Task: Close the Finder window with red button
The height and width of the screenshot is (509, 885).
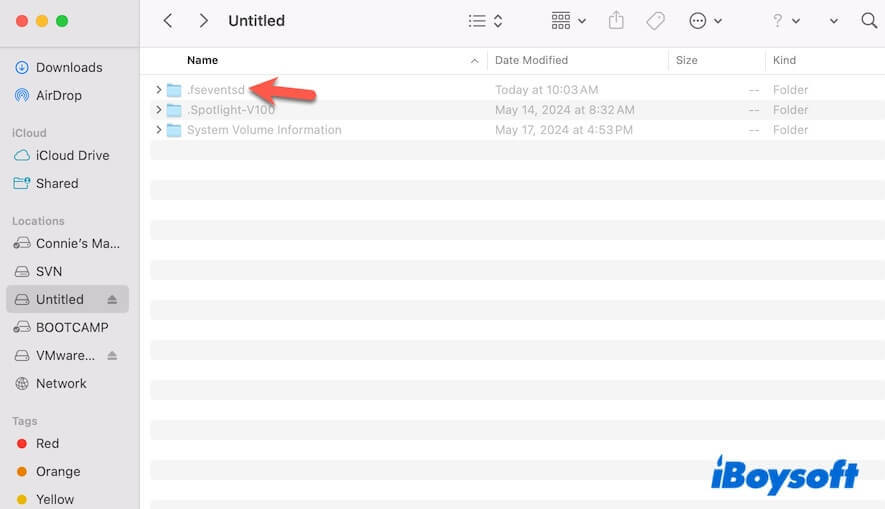Action: click(x=22, y=21)
